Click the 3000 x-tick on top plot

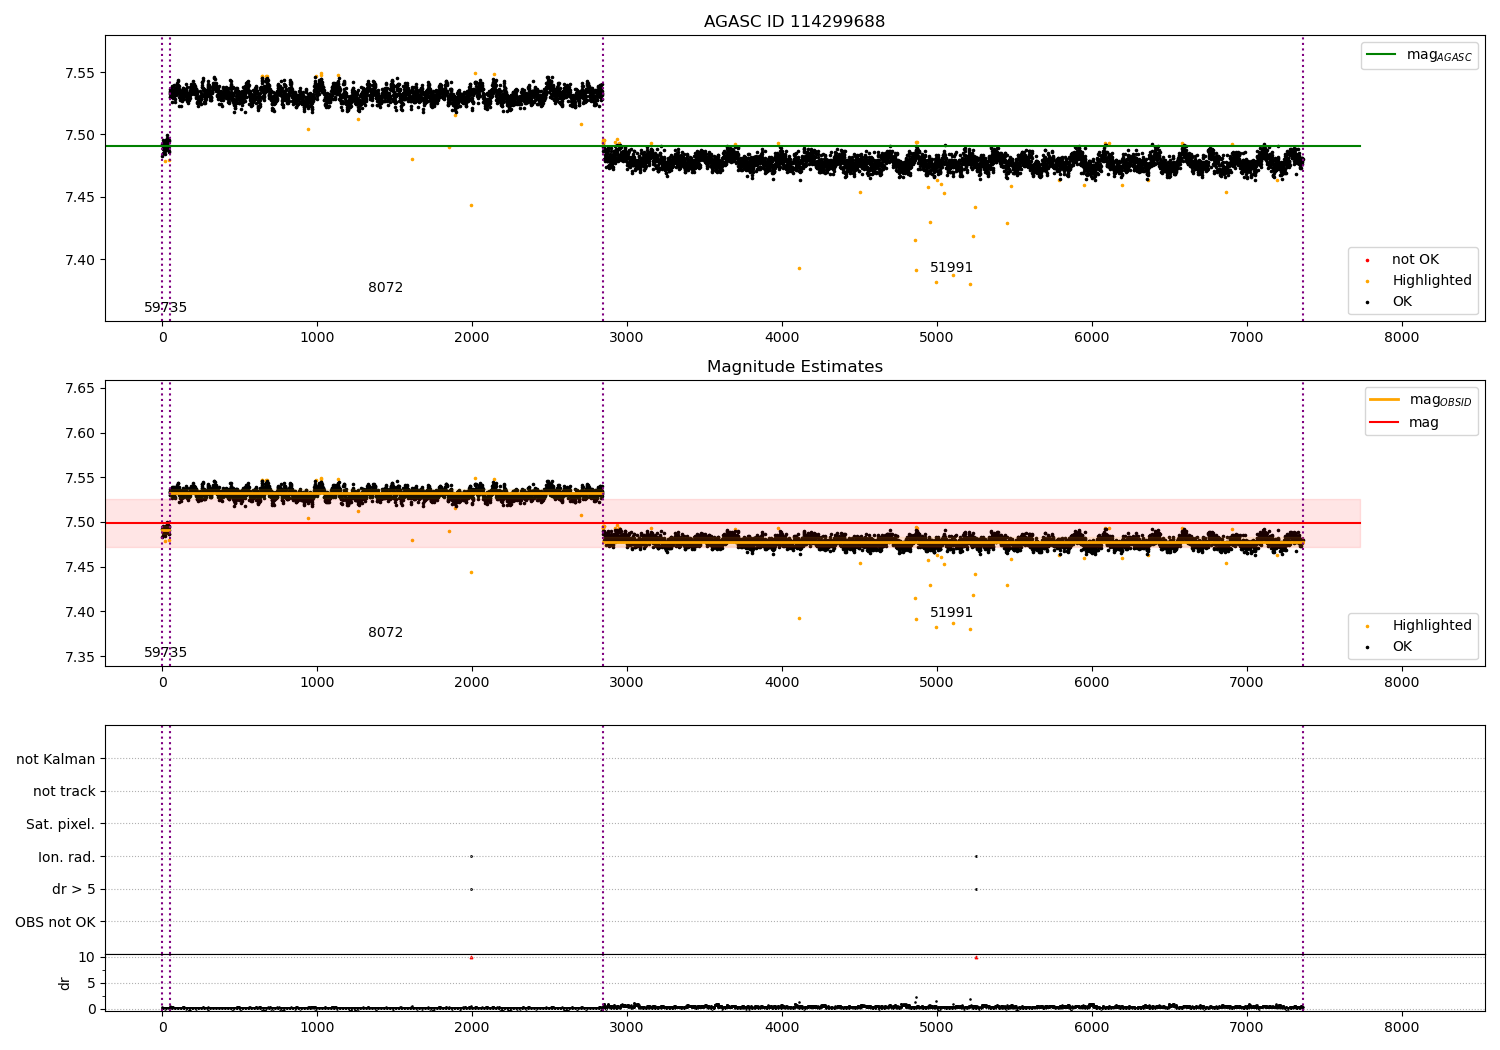pos(627,339)
